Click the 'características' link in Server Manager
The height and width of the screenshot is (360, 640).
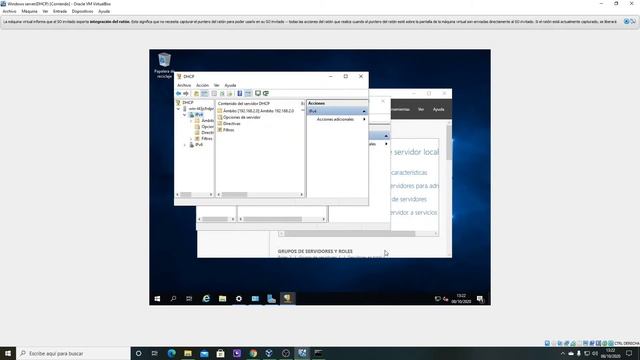click(409, 173)
